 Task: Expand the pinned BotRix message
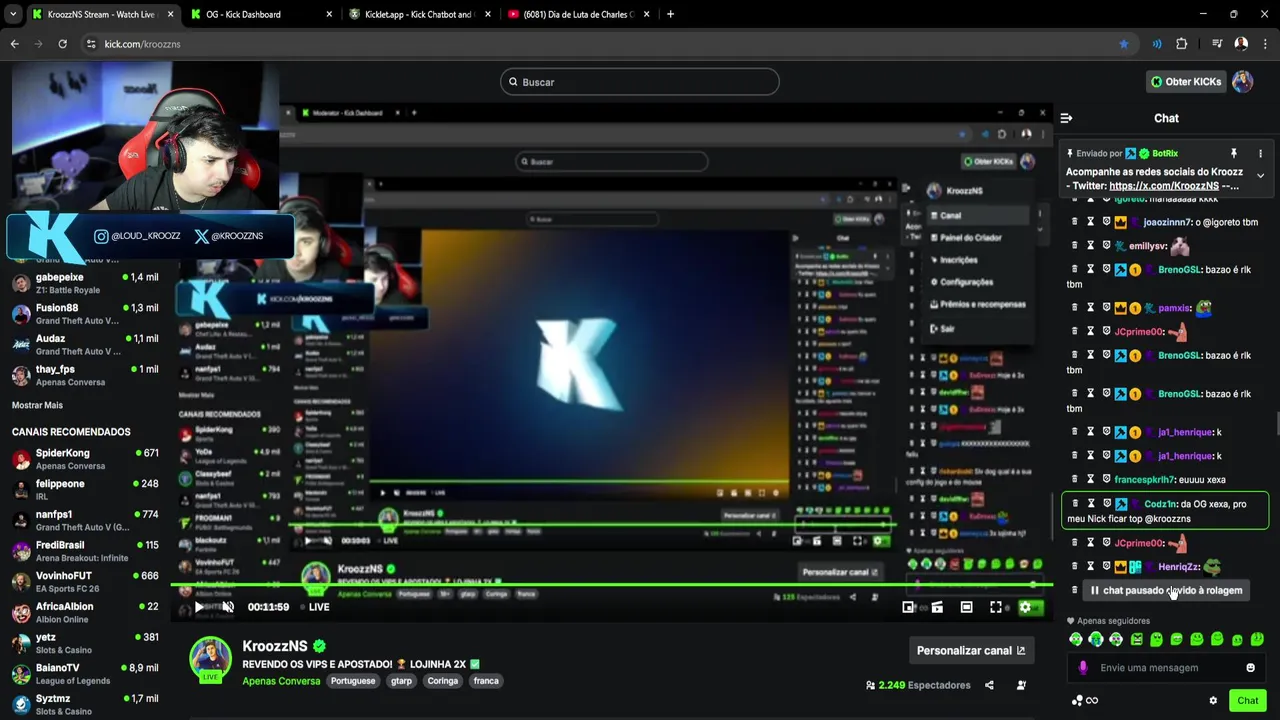[1260, 175]
